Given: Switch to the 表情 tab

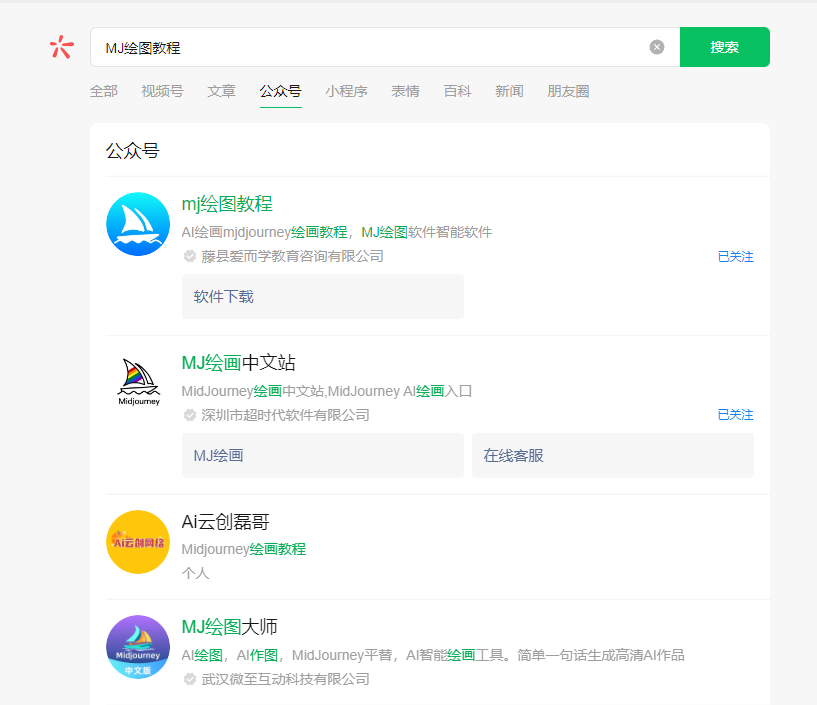Looking at the screenshot, I should point(405,92).
